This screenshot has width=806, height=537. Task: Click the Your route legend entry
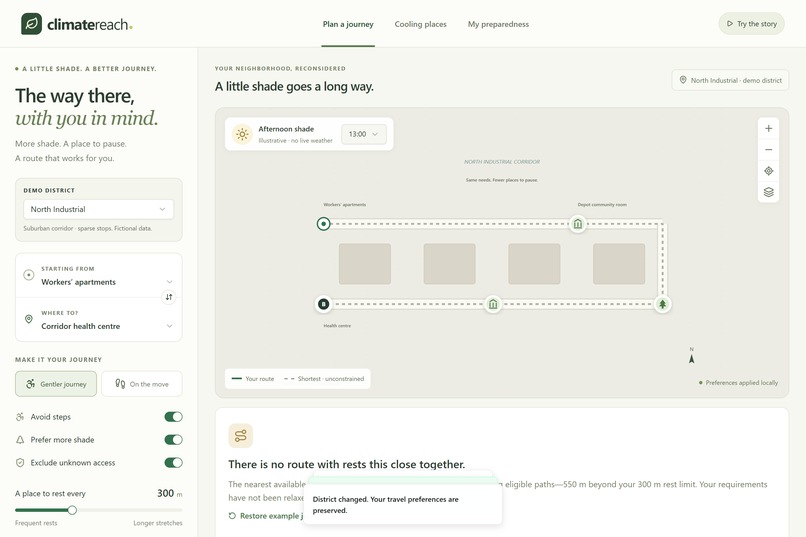253,379
